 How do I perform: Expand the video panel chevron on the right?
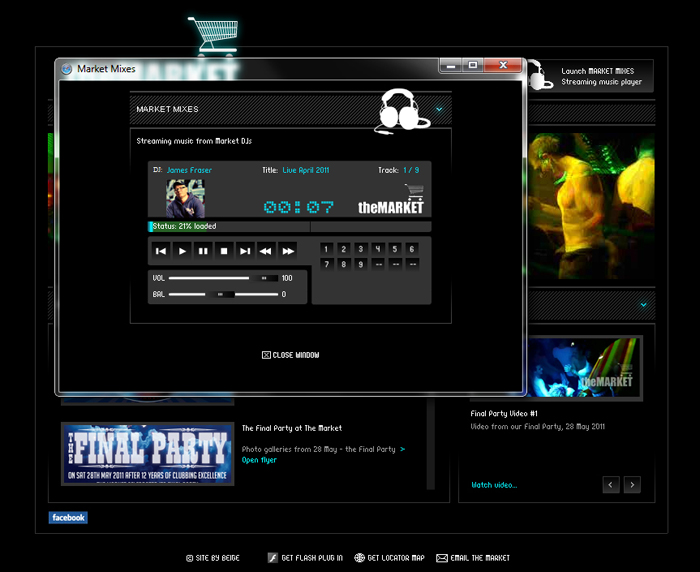(x=643, y=305)
